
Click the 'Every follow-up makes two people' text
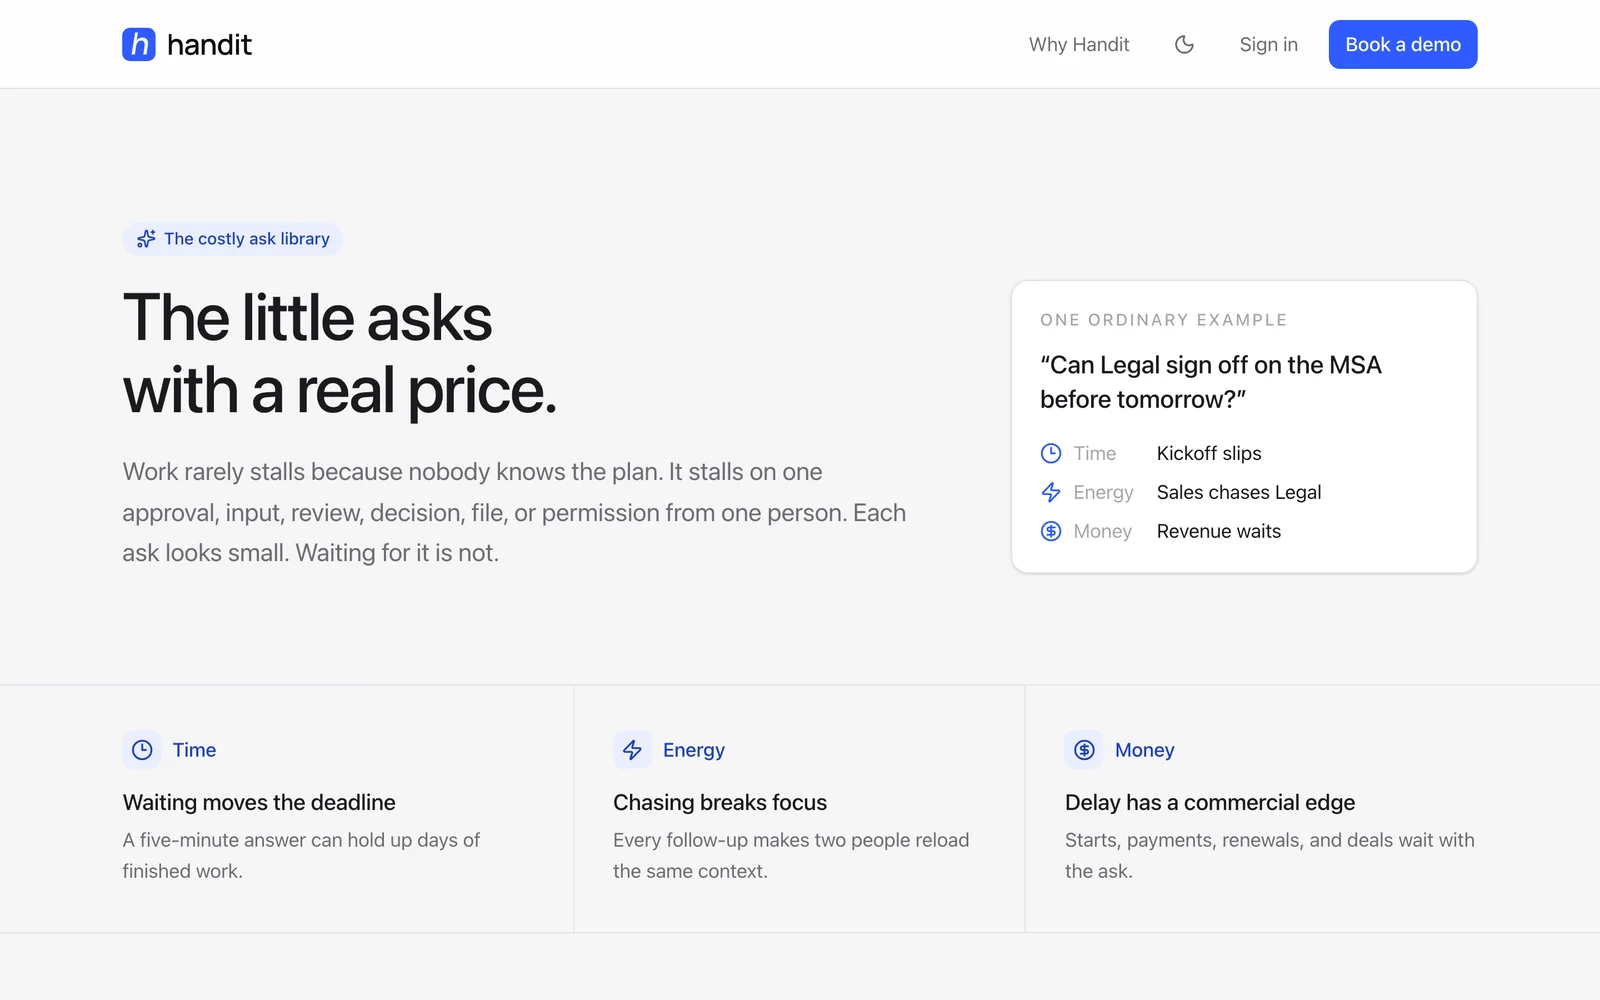pyautogui.click(x=791, y=855)
